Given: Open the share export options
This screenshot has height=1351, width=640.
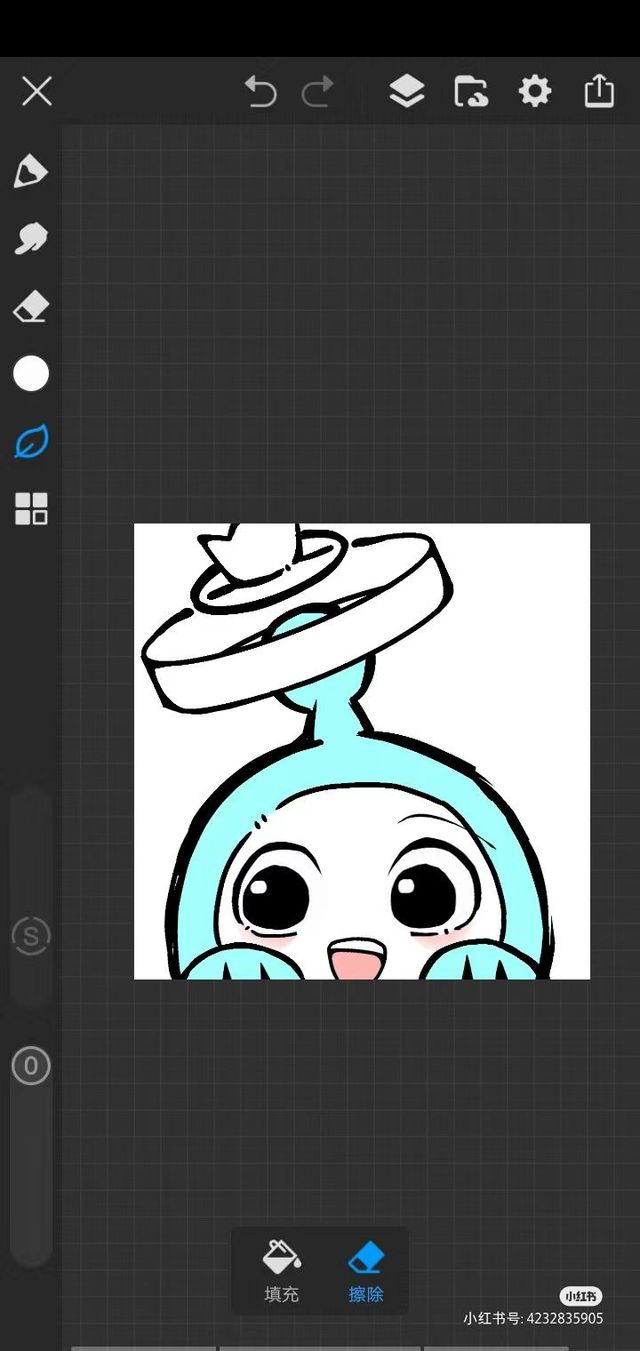Looking at the screenshot, I should pos(599,91).
